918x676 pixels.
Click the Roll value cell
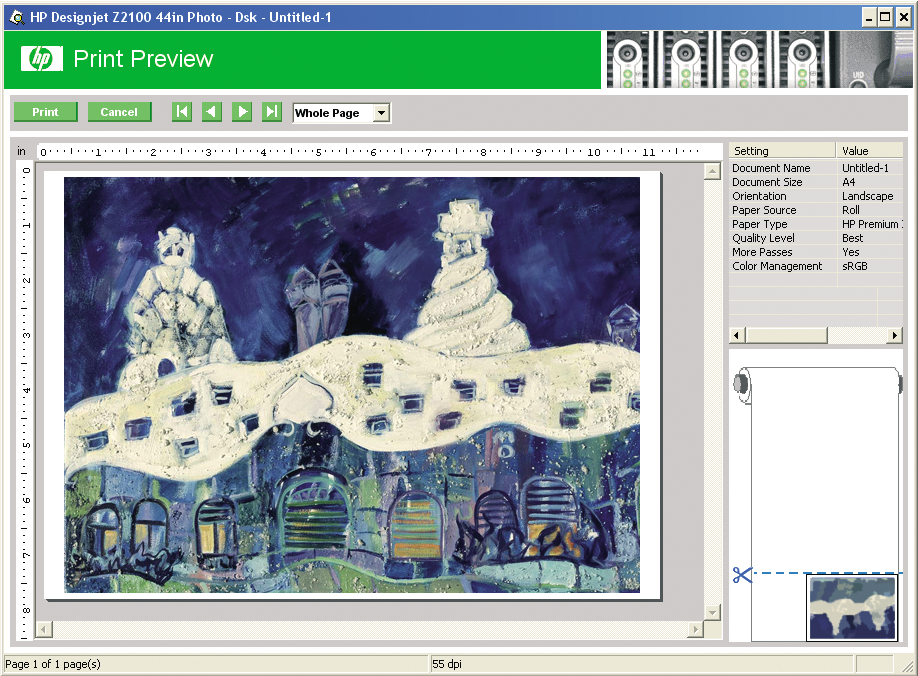click(851, 210)
